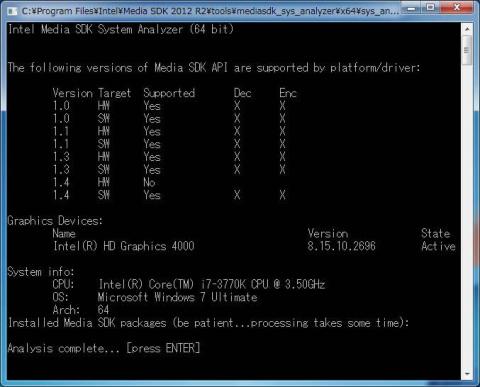
Task: Click the 'Graphics Devices:' heading
Action: [x=55, y=221]
